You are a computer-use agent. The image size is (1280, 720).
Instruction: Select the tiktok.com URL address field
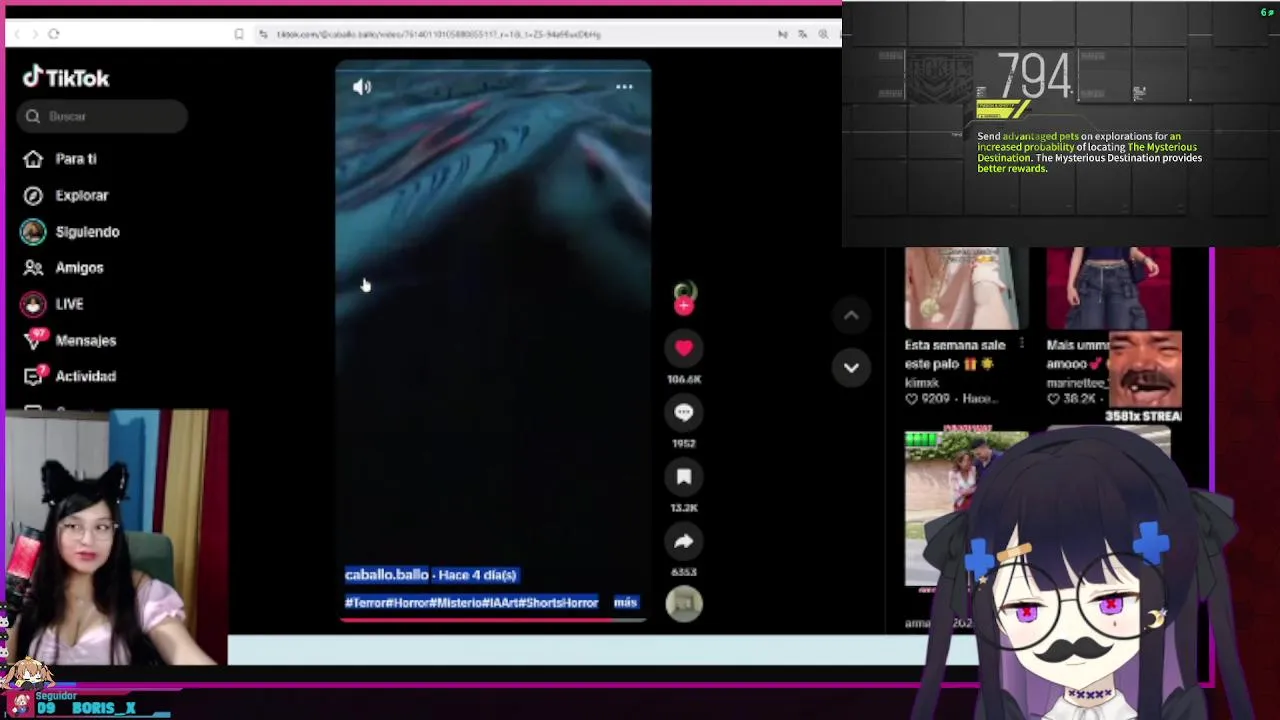pos(439,34)
